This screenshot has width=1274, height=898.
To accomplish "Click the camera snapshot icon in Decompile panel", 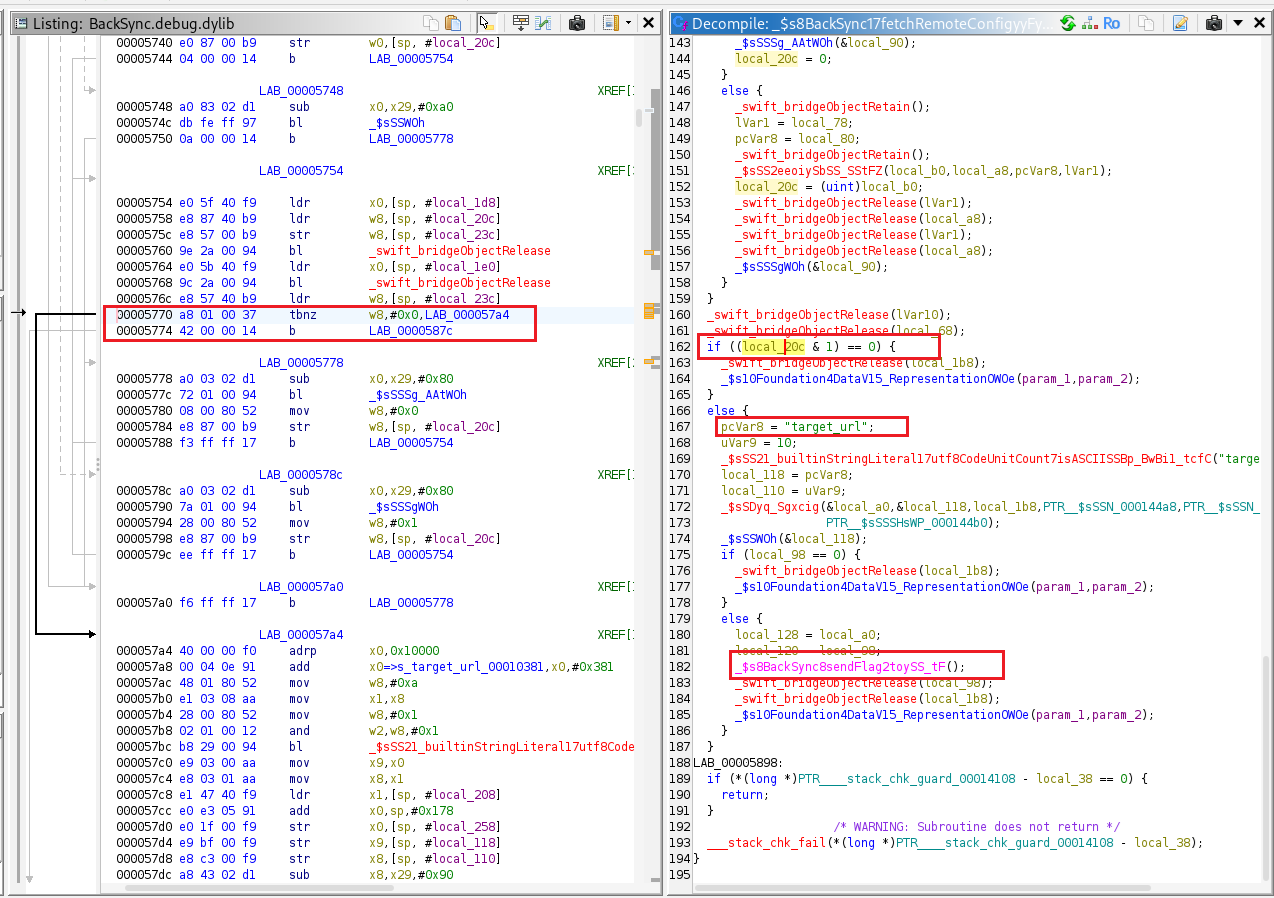I will click(1214, 23).
